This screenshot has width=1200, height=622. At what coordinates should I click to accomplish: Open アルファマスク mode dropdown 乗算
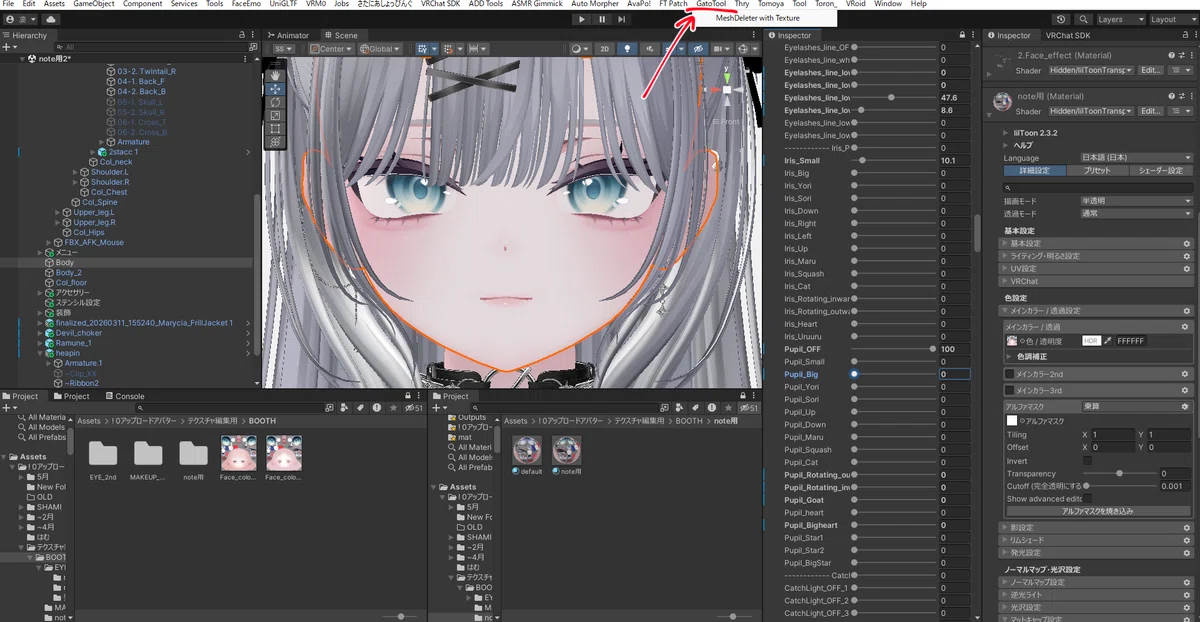coord(1137,407)
